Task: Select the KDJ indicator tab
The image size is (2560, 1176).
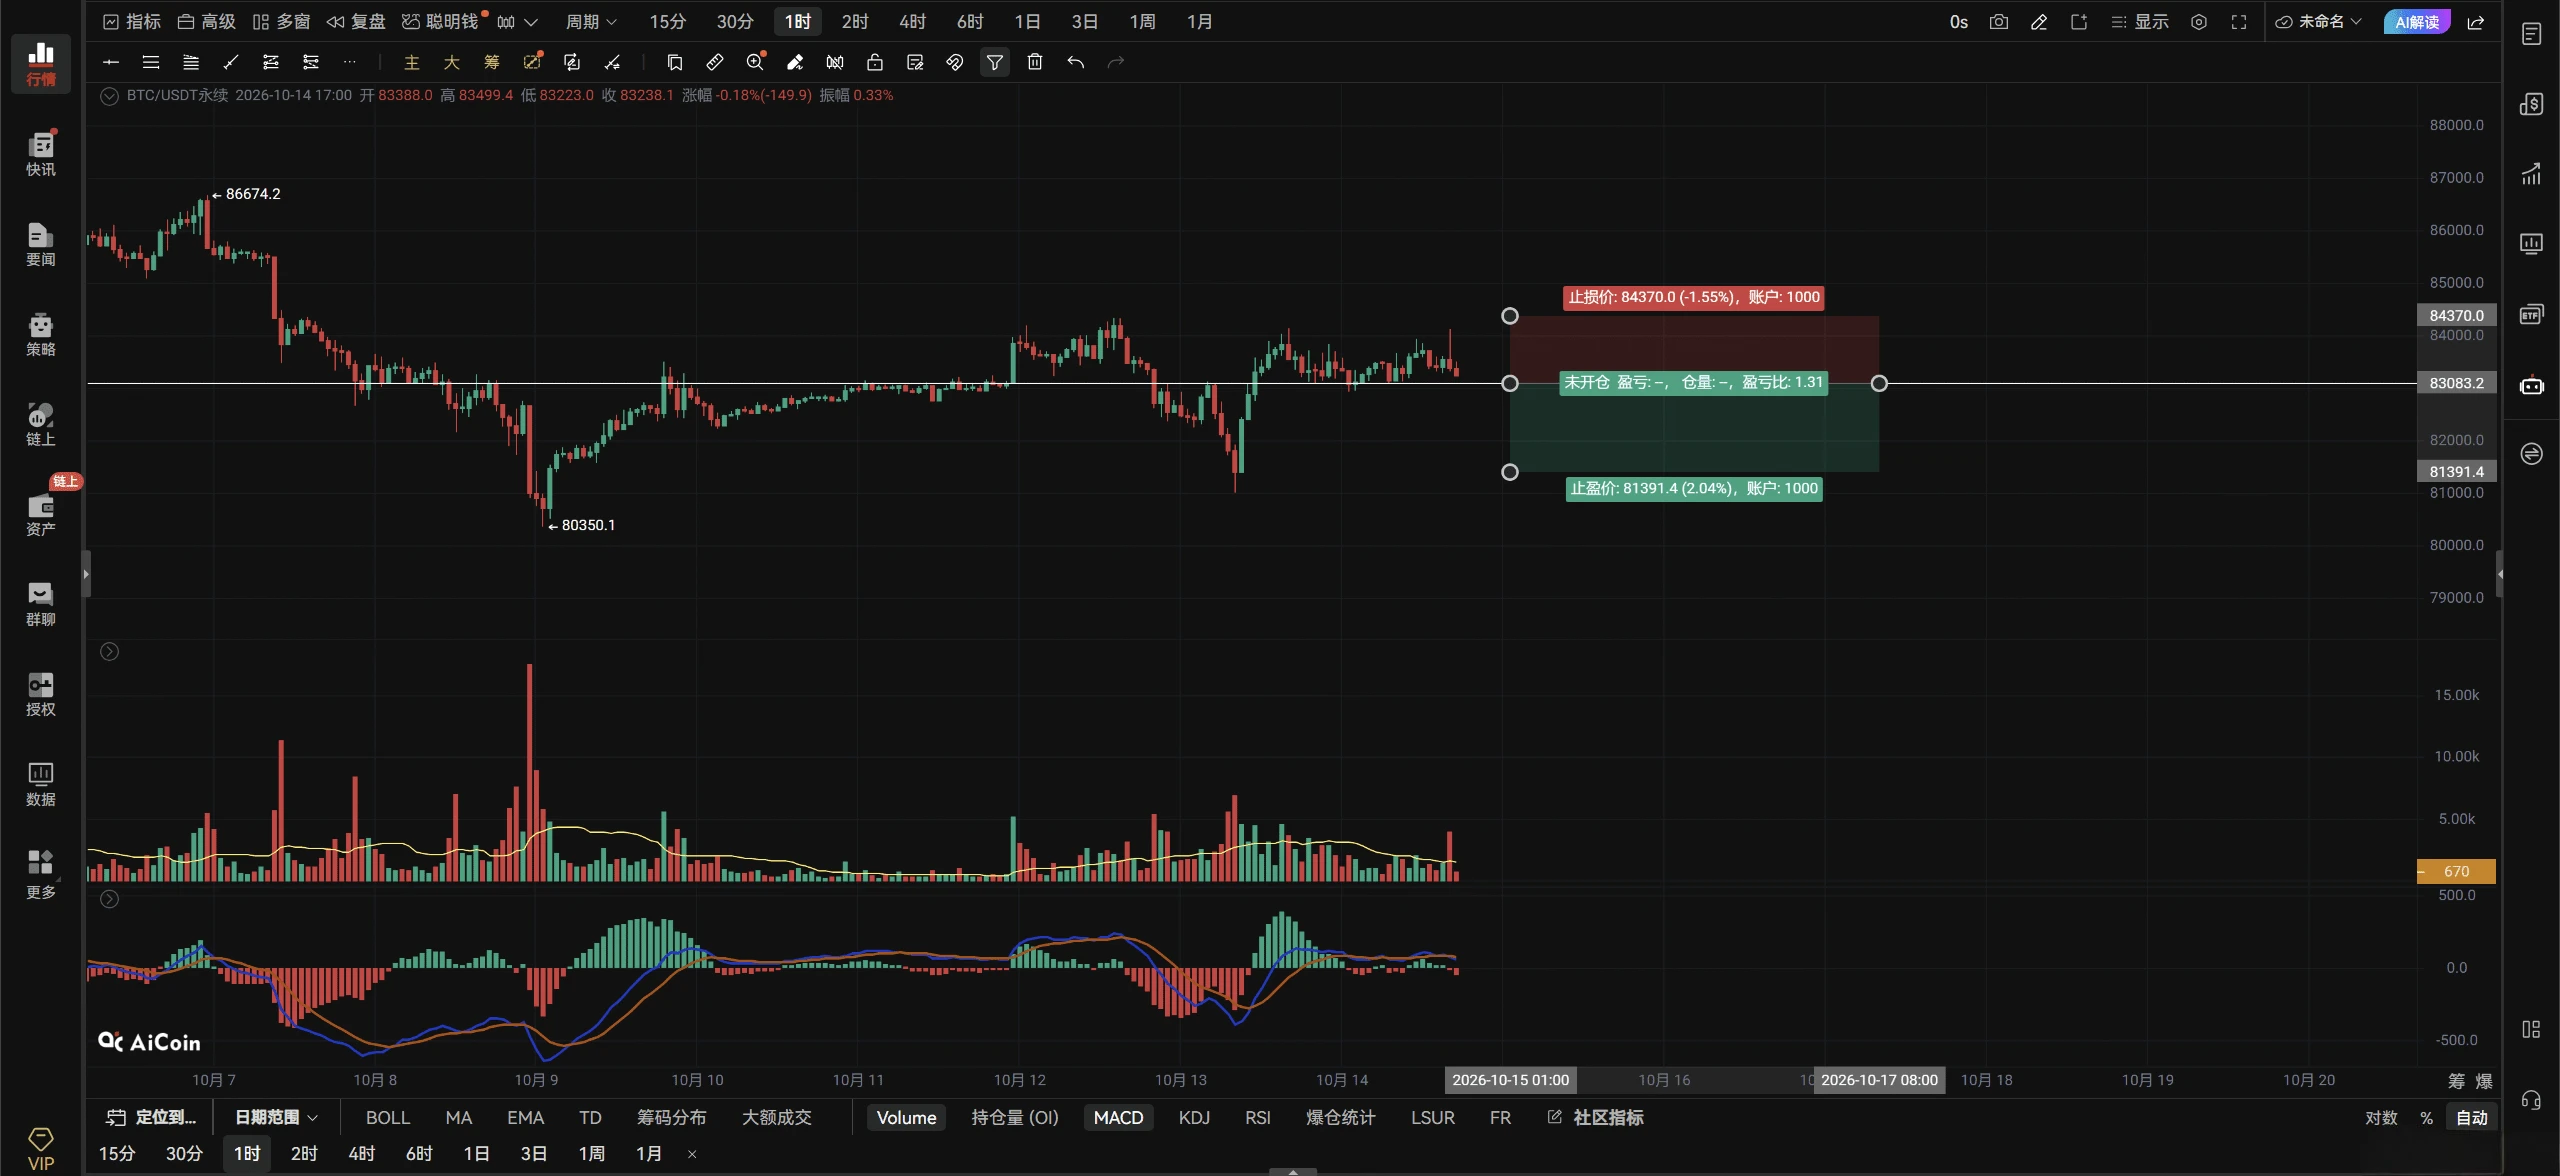Action: [1194, 1117]
